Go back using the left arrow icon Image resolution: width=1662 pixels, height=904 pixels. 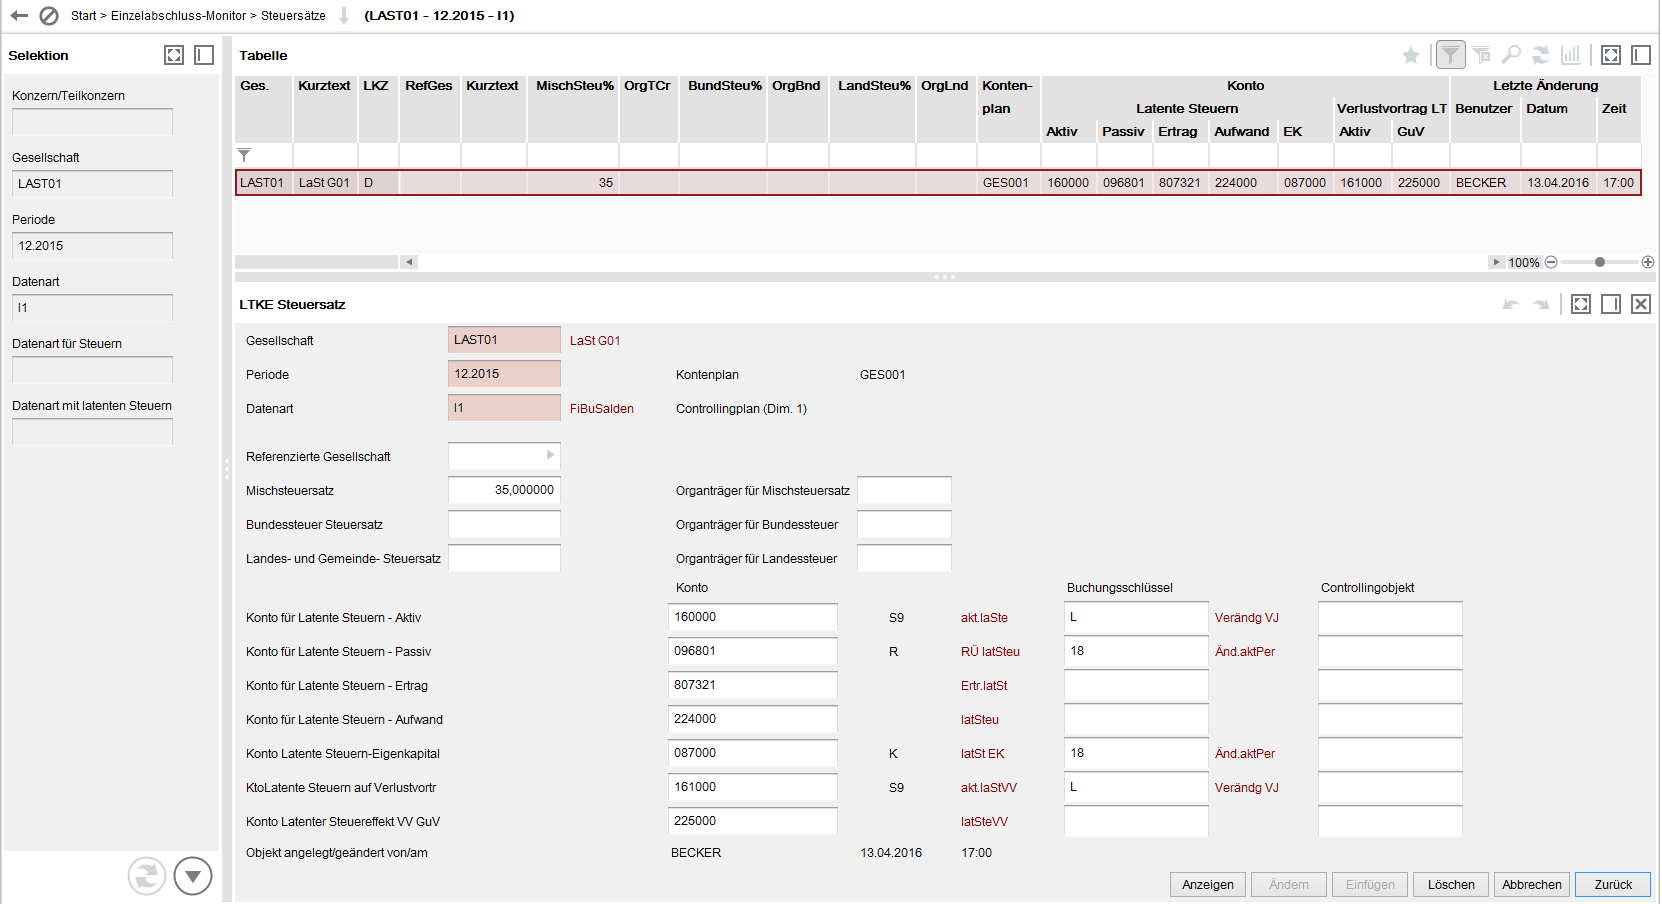[x=19, y=16]
